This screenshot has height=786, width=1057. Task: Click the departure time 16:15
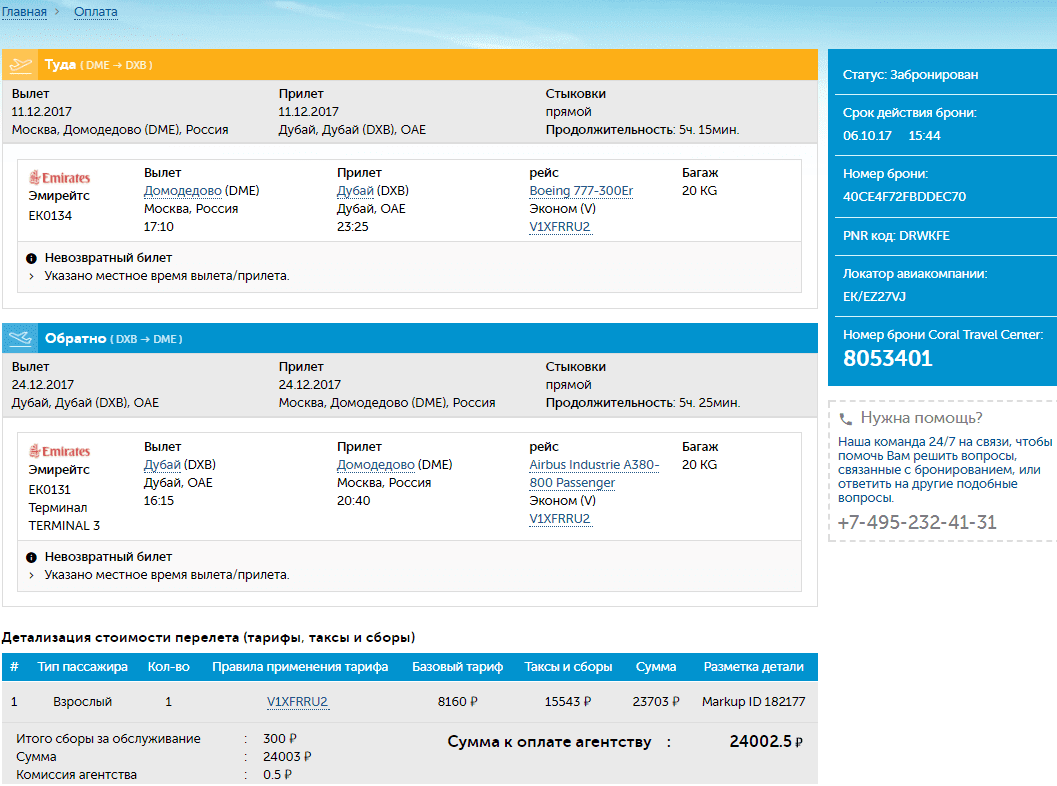(x=158, y=501)
